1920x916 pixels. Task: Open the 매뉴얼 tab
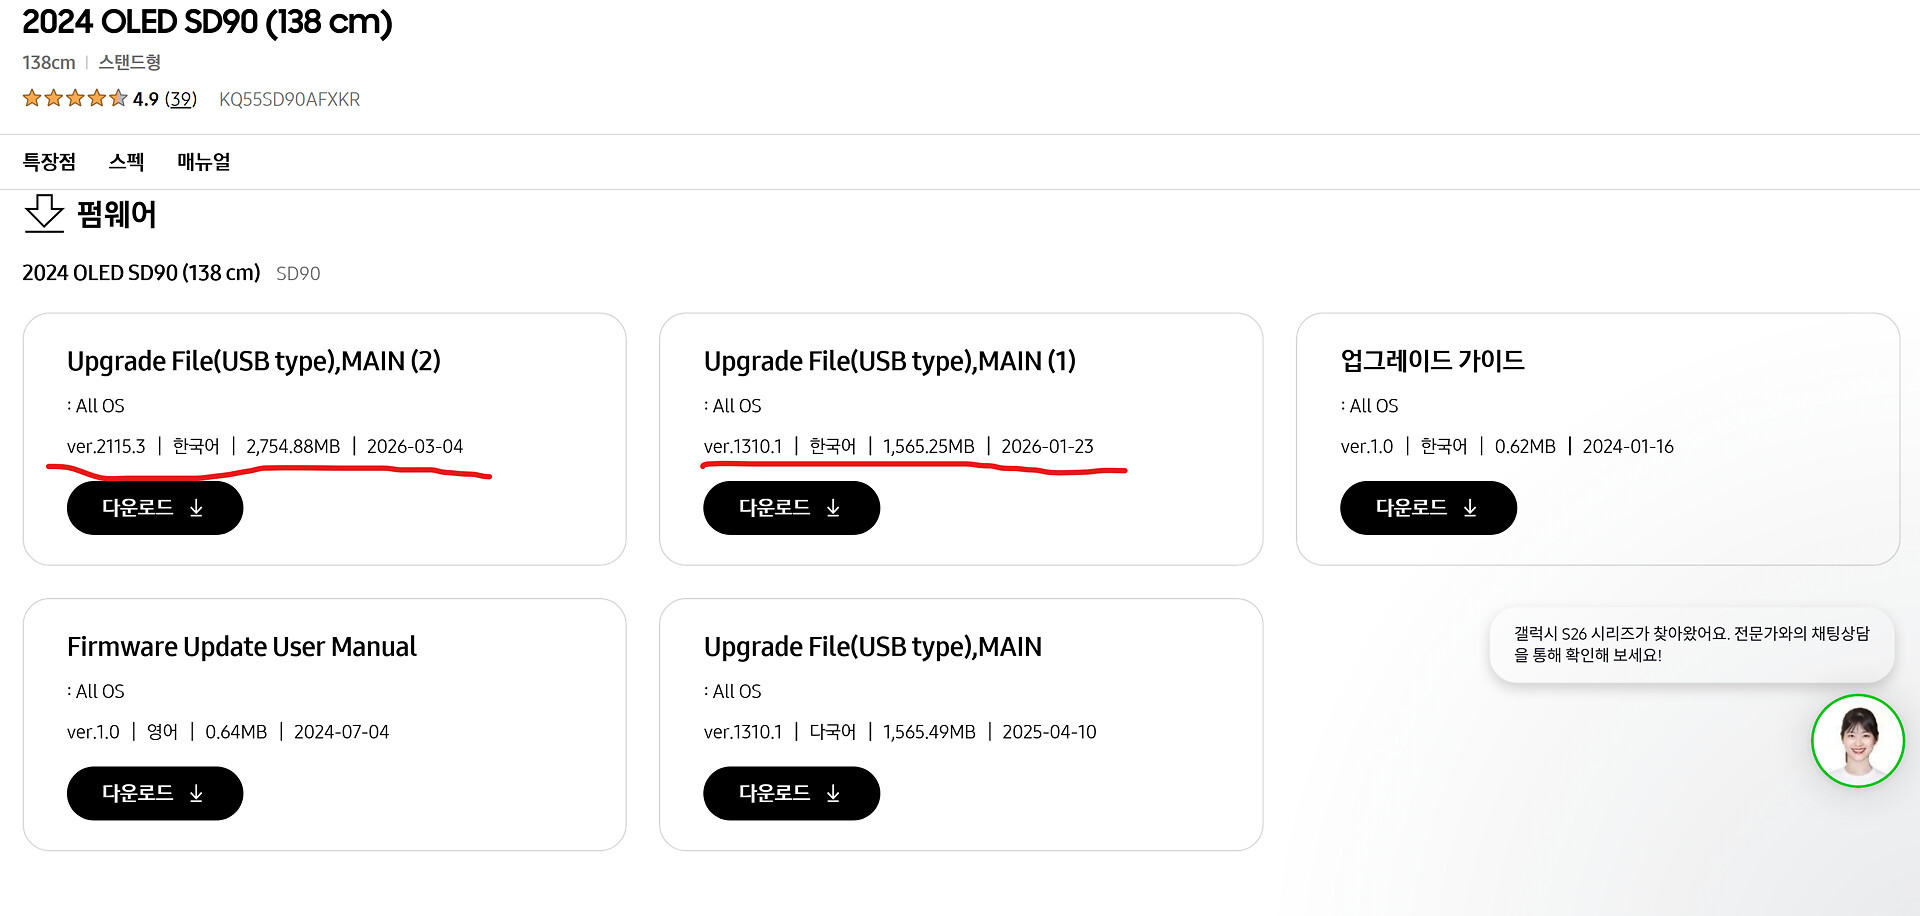[x=204, y=162]
